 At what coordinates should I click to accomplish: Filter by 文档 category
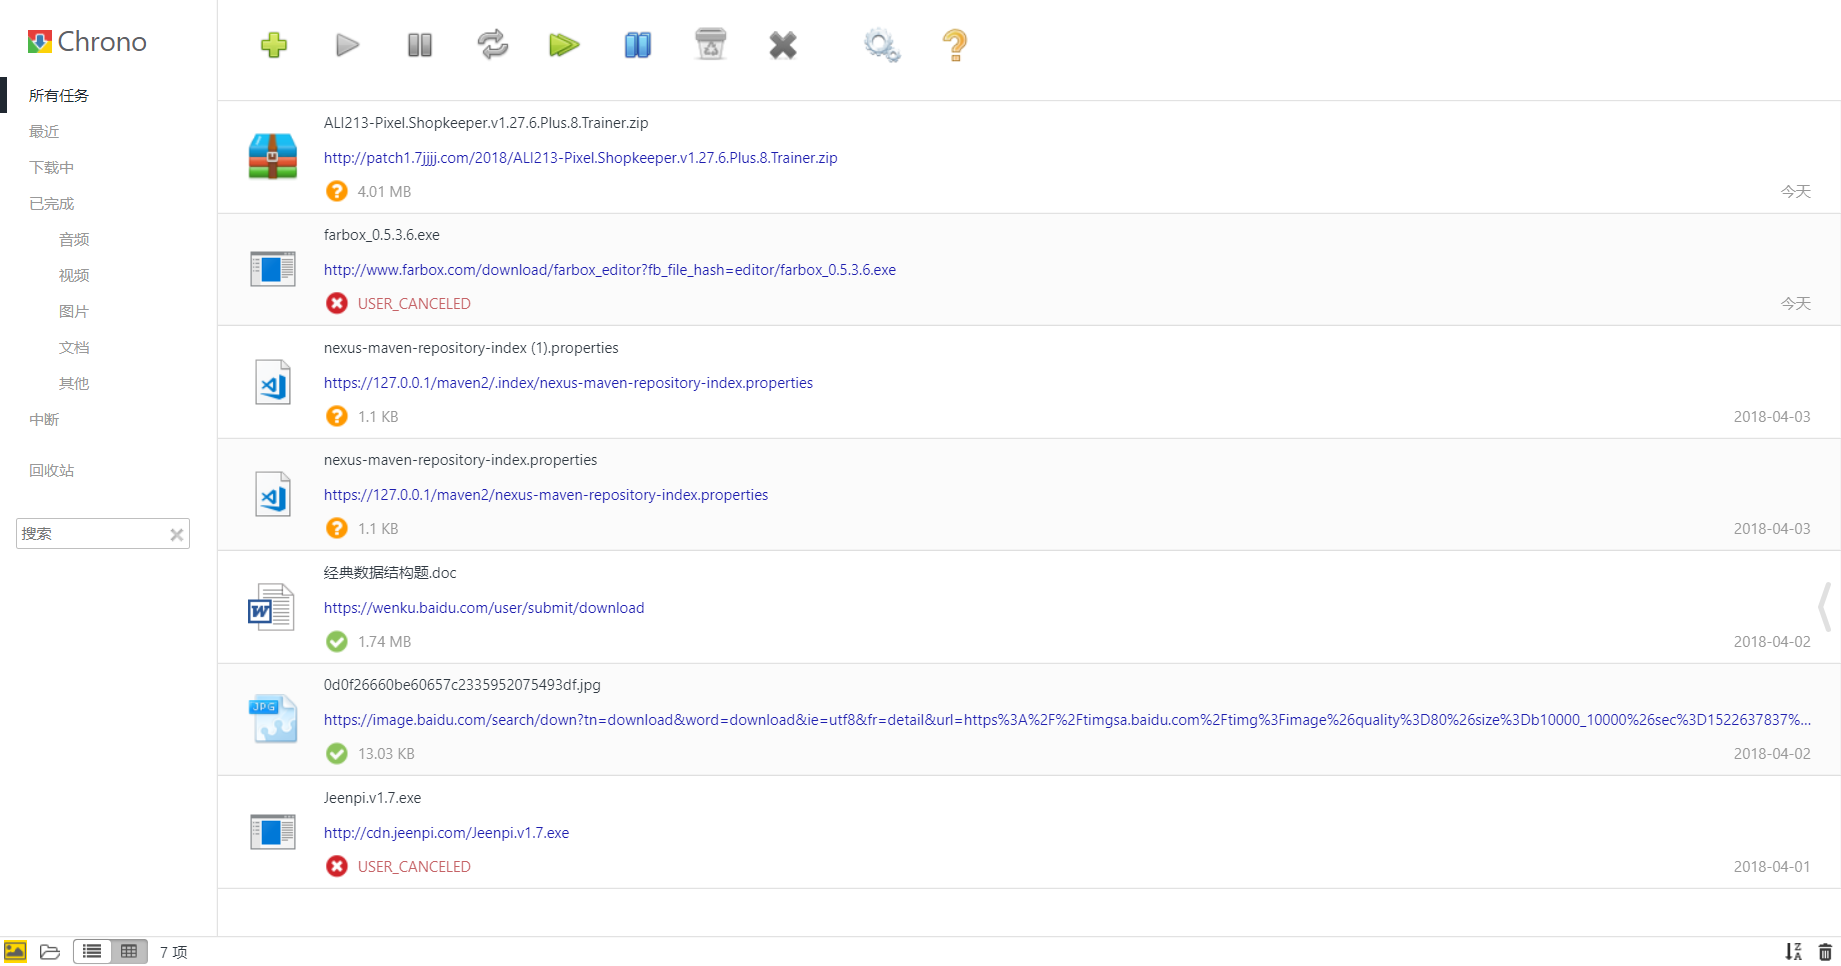(x=74, y=348)
